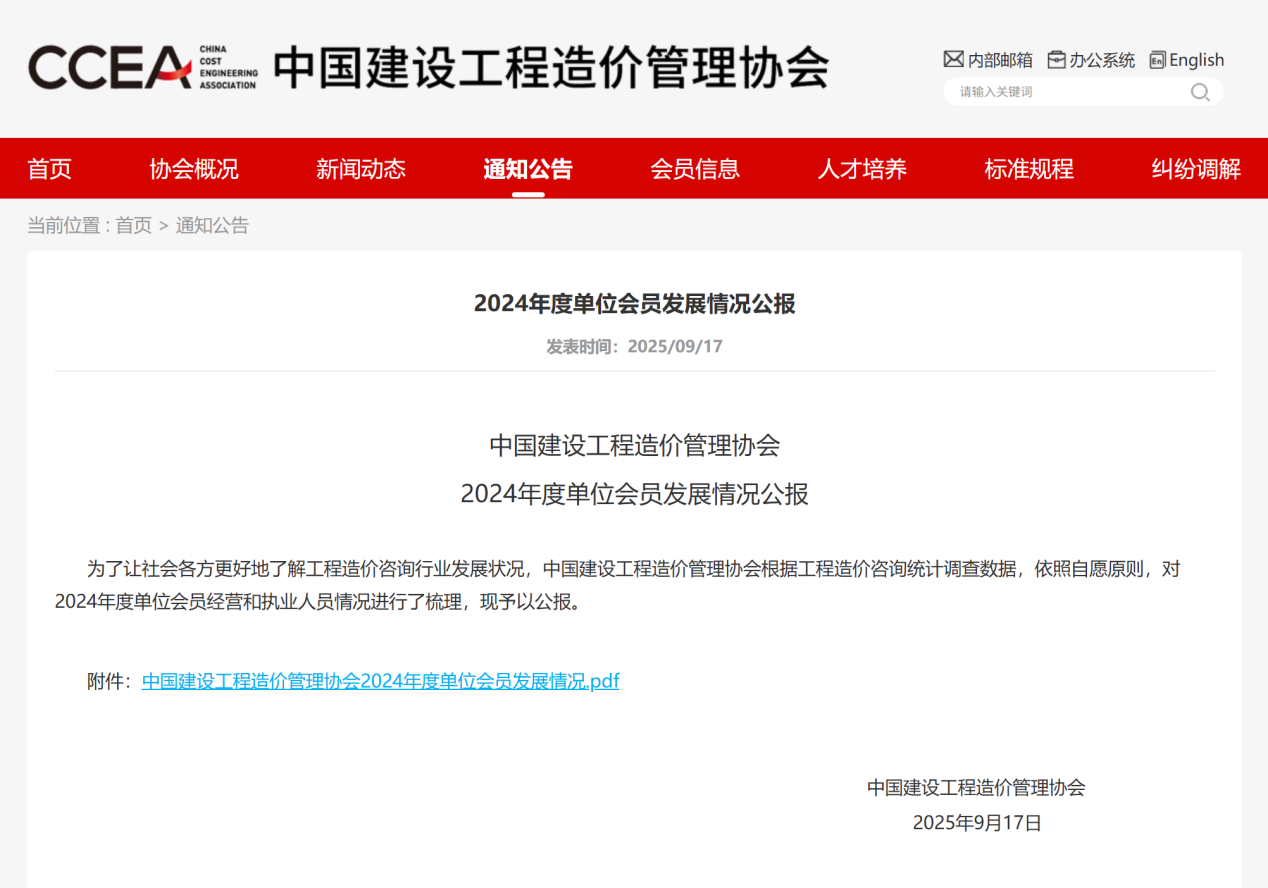This screenshot has width=1268, height=888.
Task: Focus the keyword search input field
Action: [x=1065, y=92]
